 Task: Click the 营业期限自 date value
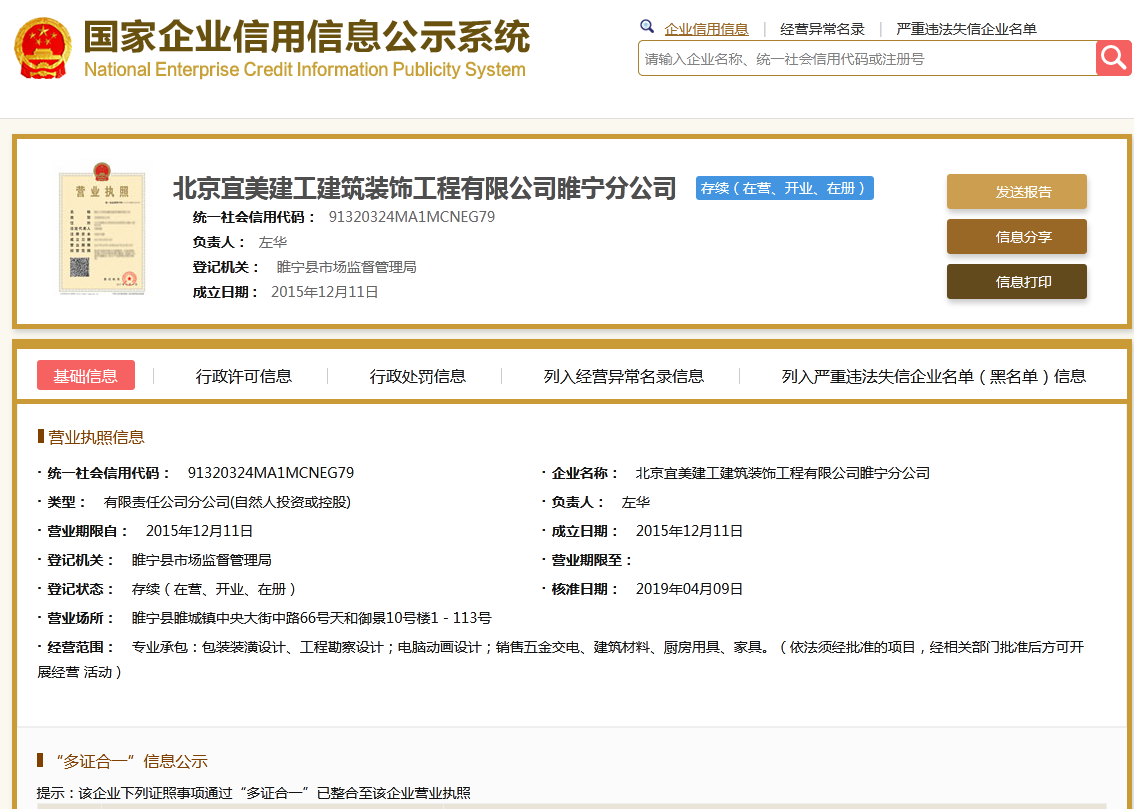200,531
